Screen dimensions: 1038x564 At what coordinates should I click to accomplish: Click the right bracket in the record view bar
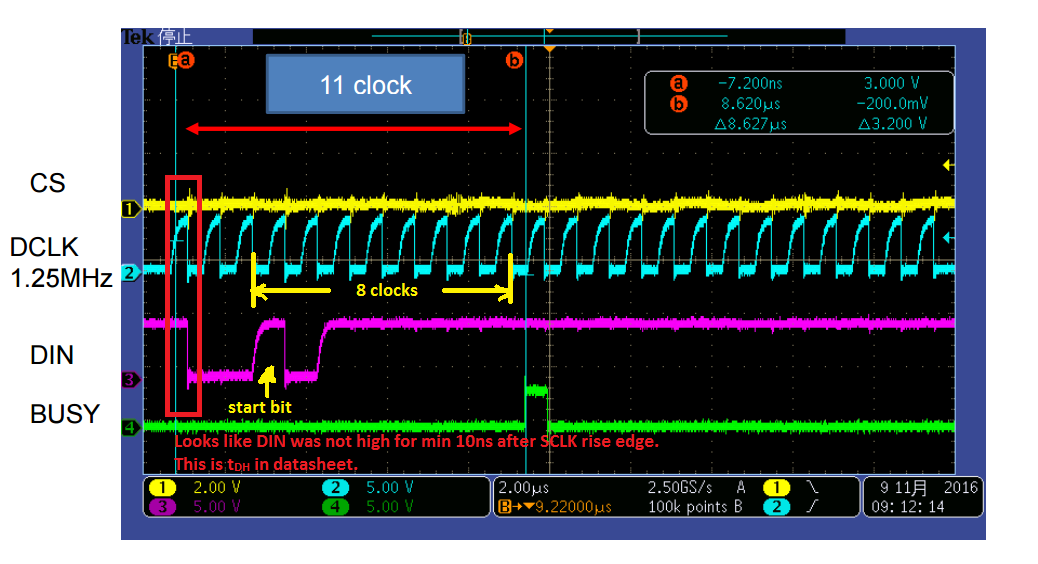pyautogui.click(x=638, y=37)
